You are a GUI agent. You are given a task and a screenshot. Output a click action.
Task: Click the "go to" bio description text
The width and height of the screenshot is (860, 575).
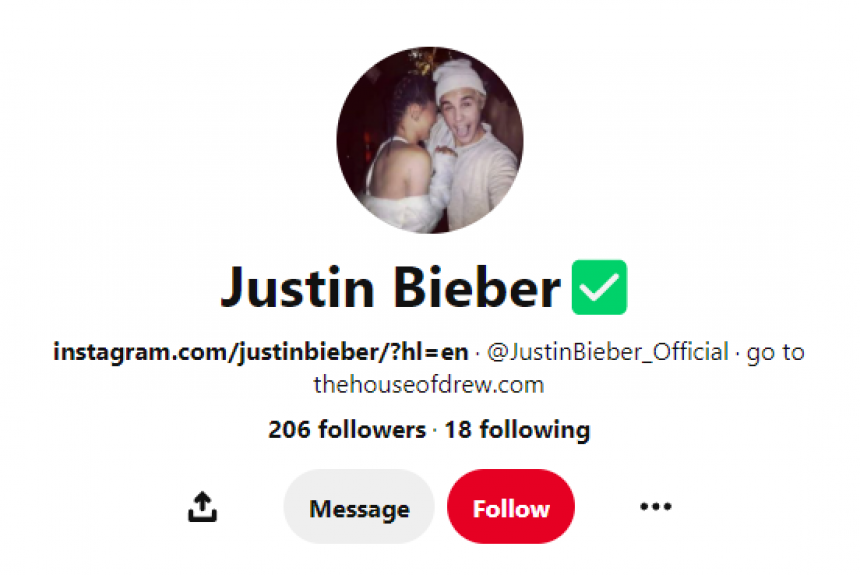point(776,353)
